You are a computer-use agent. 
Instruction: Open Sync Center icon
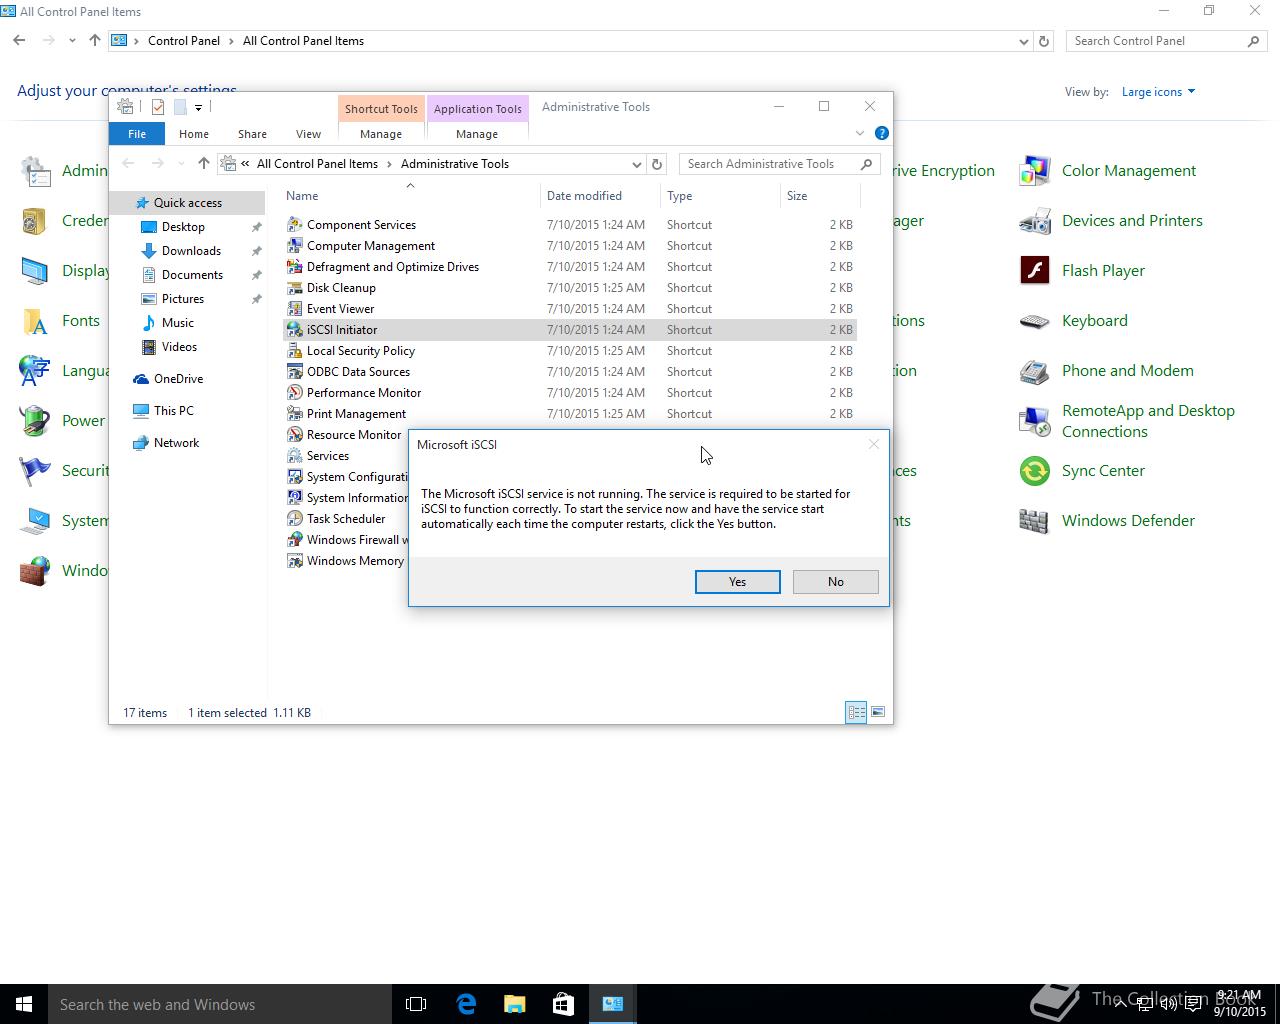pos(1035,471)
